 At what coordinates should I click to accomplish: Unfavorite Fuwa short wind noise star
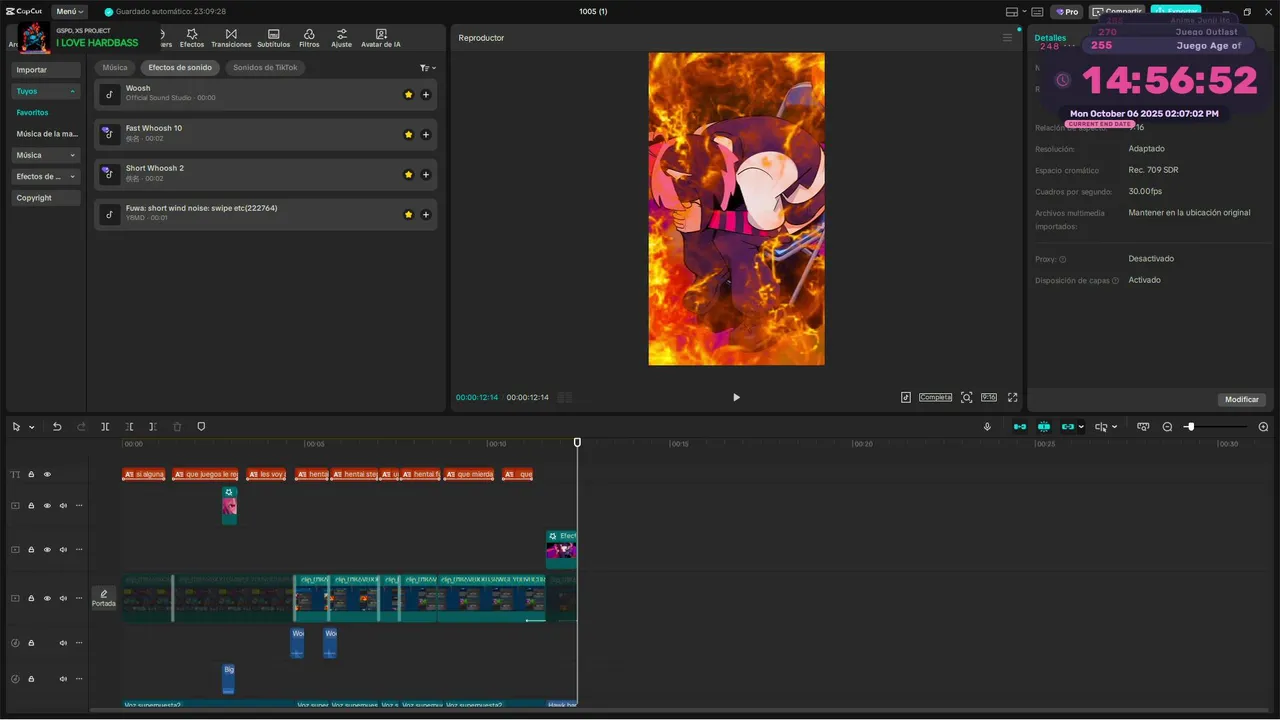coord(408,215)
